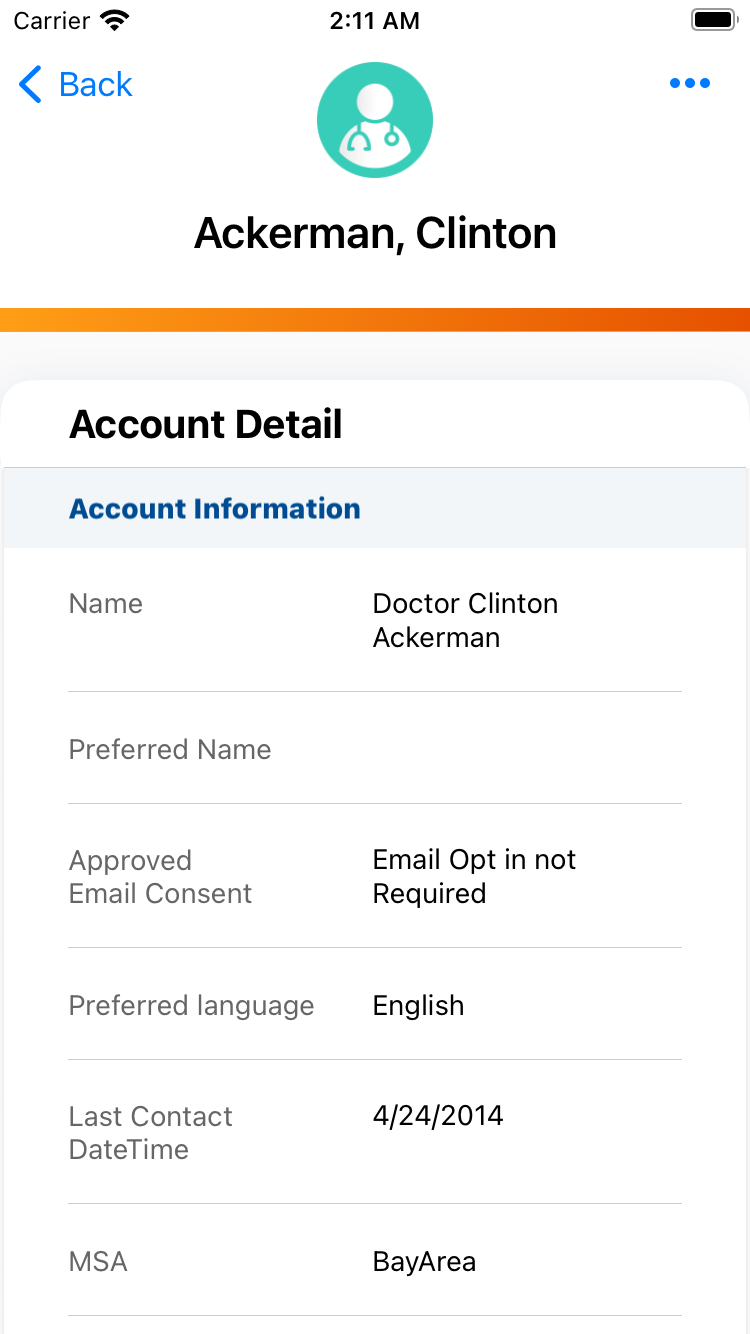Tap the Last Contact DateTime label
Screen dimensions: 750x1334
coord(150,1133)
